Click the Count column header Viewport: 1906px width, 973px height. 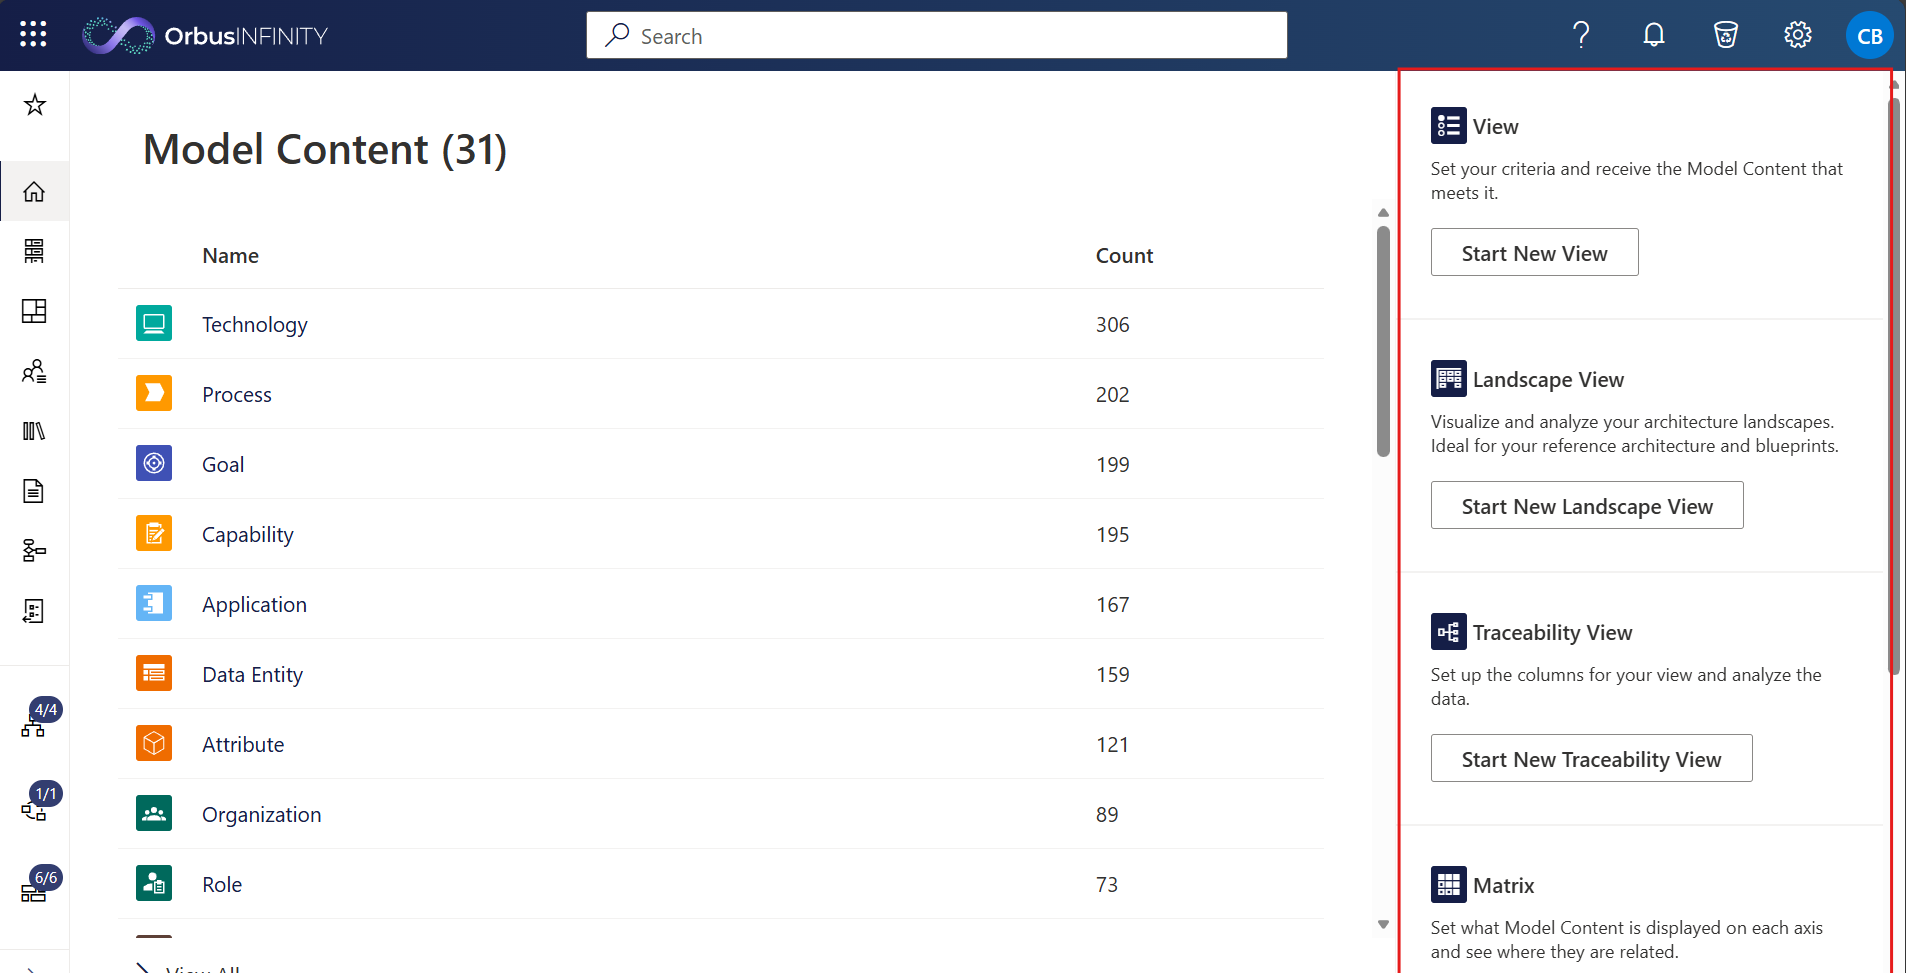point(1124,256)
